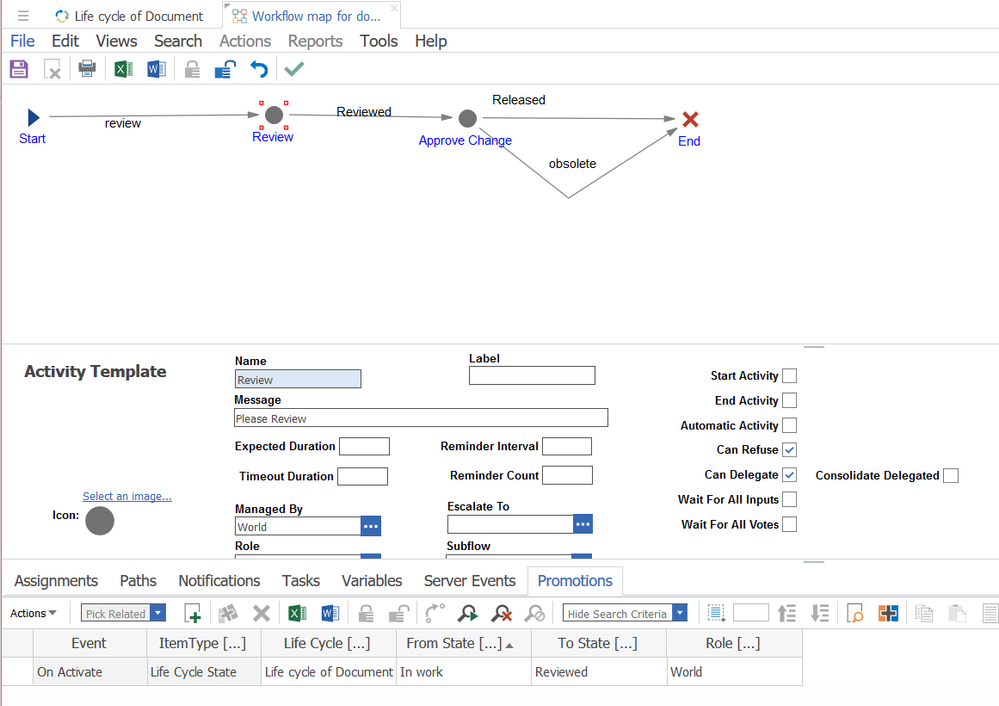Click the green checkmark Done icon

coord(294,69)
